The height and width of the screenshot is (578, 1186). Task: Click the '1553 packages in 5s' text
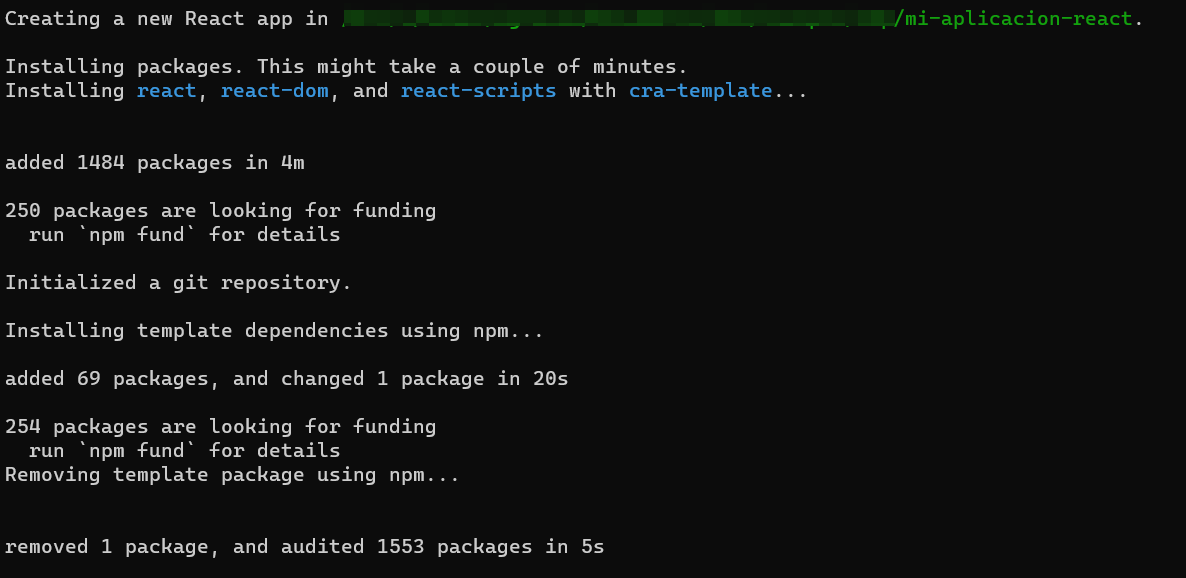point(485,547)
